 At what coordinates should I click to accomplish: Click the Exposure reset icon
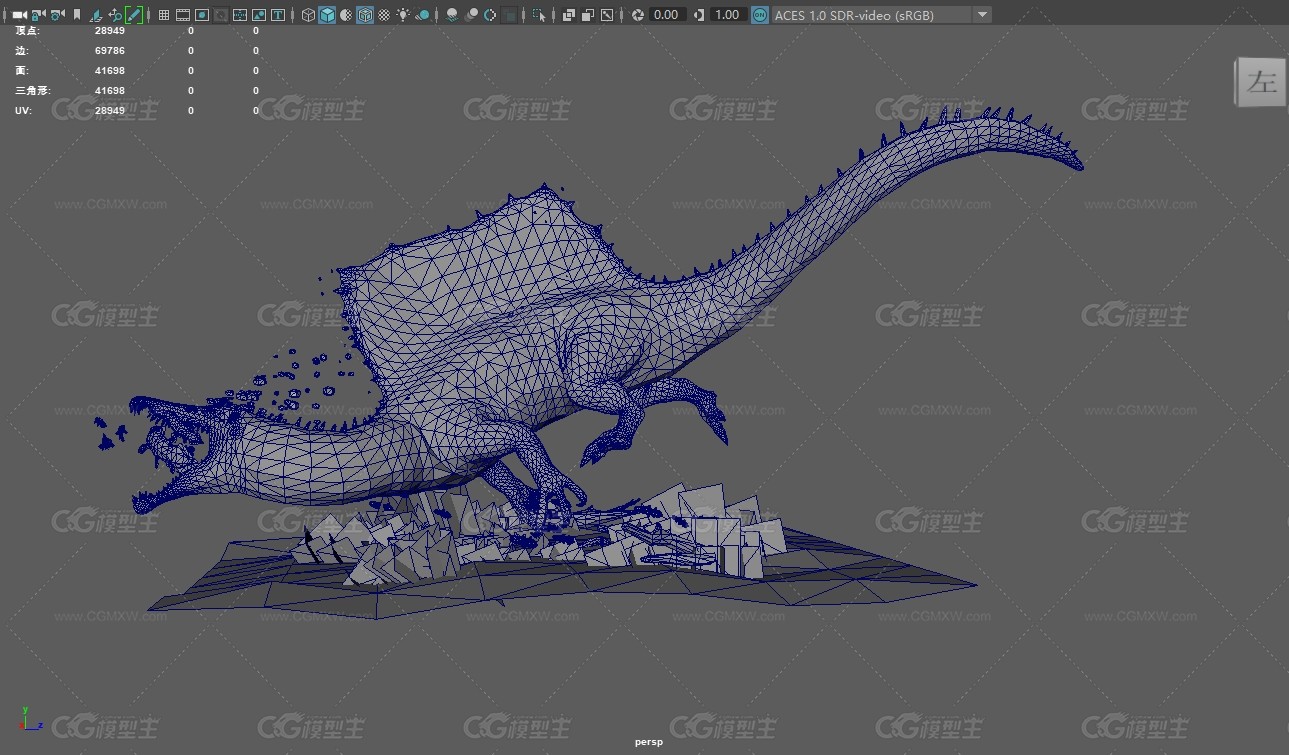point(637,15)
